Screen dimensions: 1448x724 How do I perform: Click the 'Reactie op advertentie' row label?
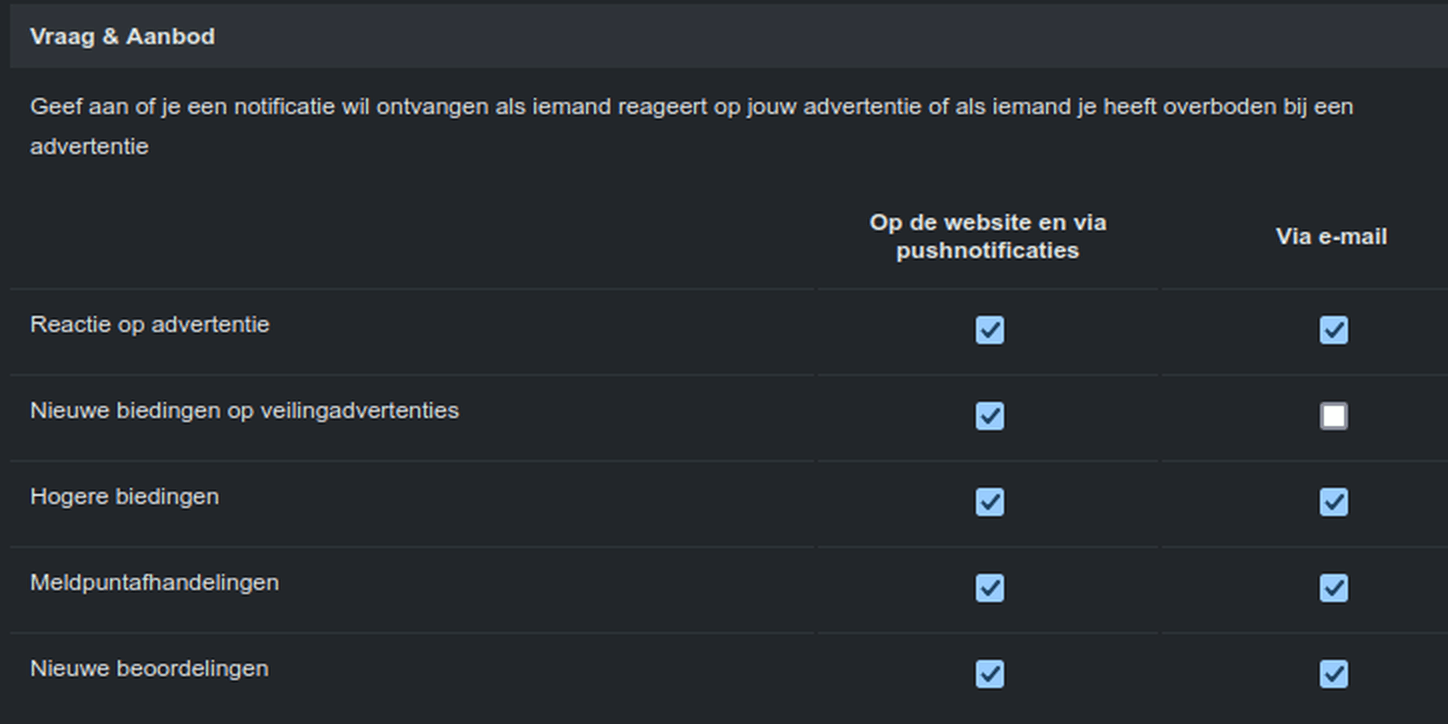tap(150, 325)
